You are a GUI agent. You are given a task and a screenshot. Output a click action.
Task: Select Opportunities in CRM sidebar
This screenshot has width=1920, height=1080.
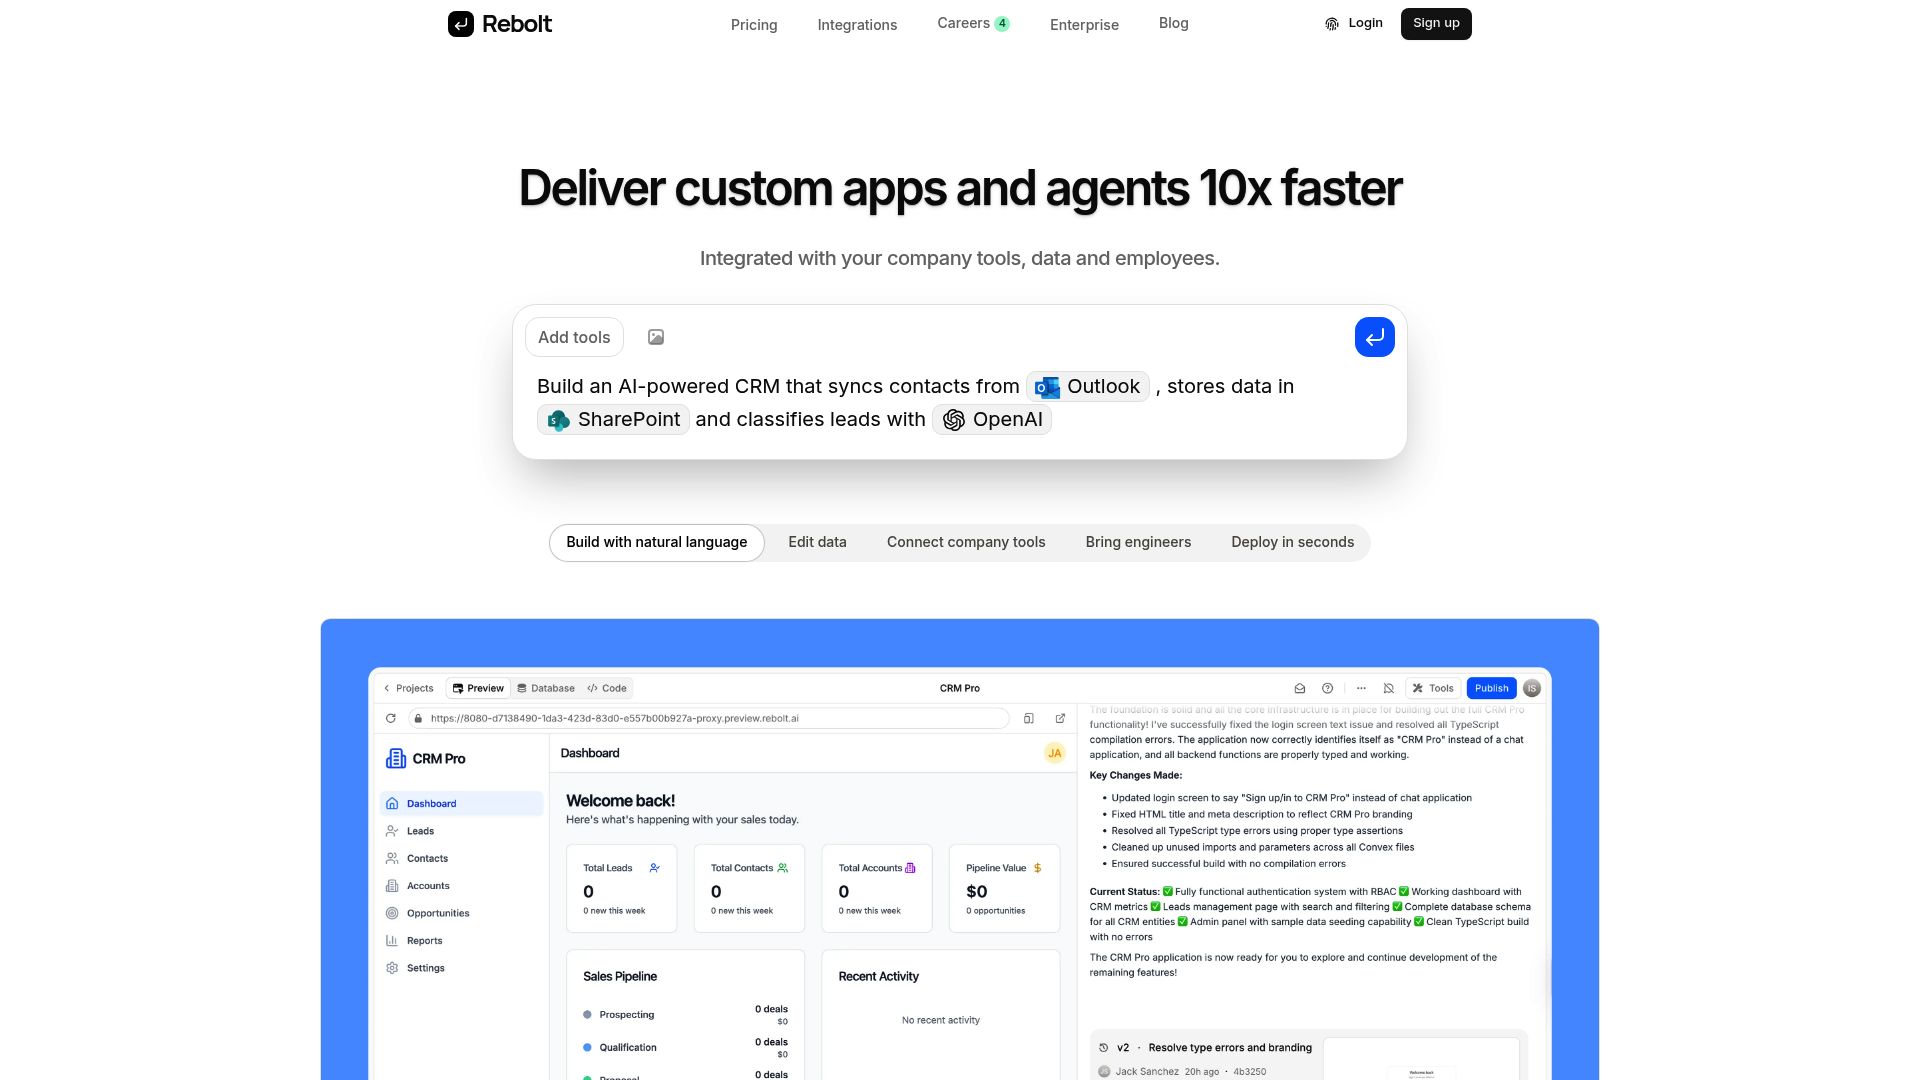[461, 913]
